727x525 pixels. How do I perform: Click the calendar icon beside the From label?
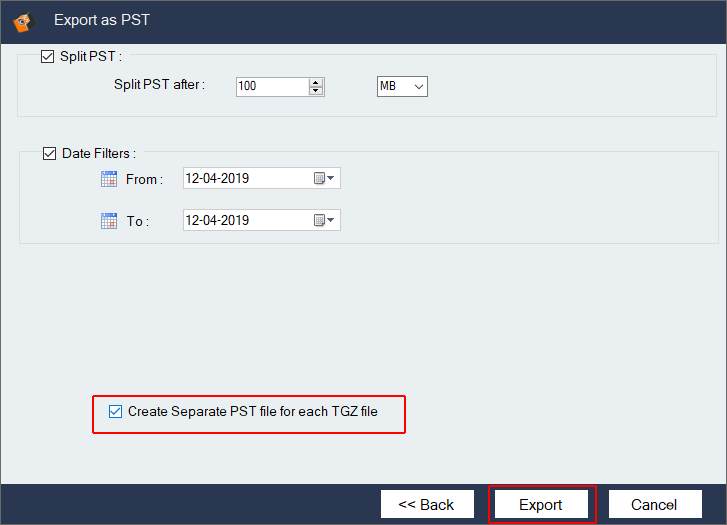pyautogui.click(x=109, y=179)
